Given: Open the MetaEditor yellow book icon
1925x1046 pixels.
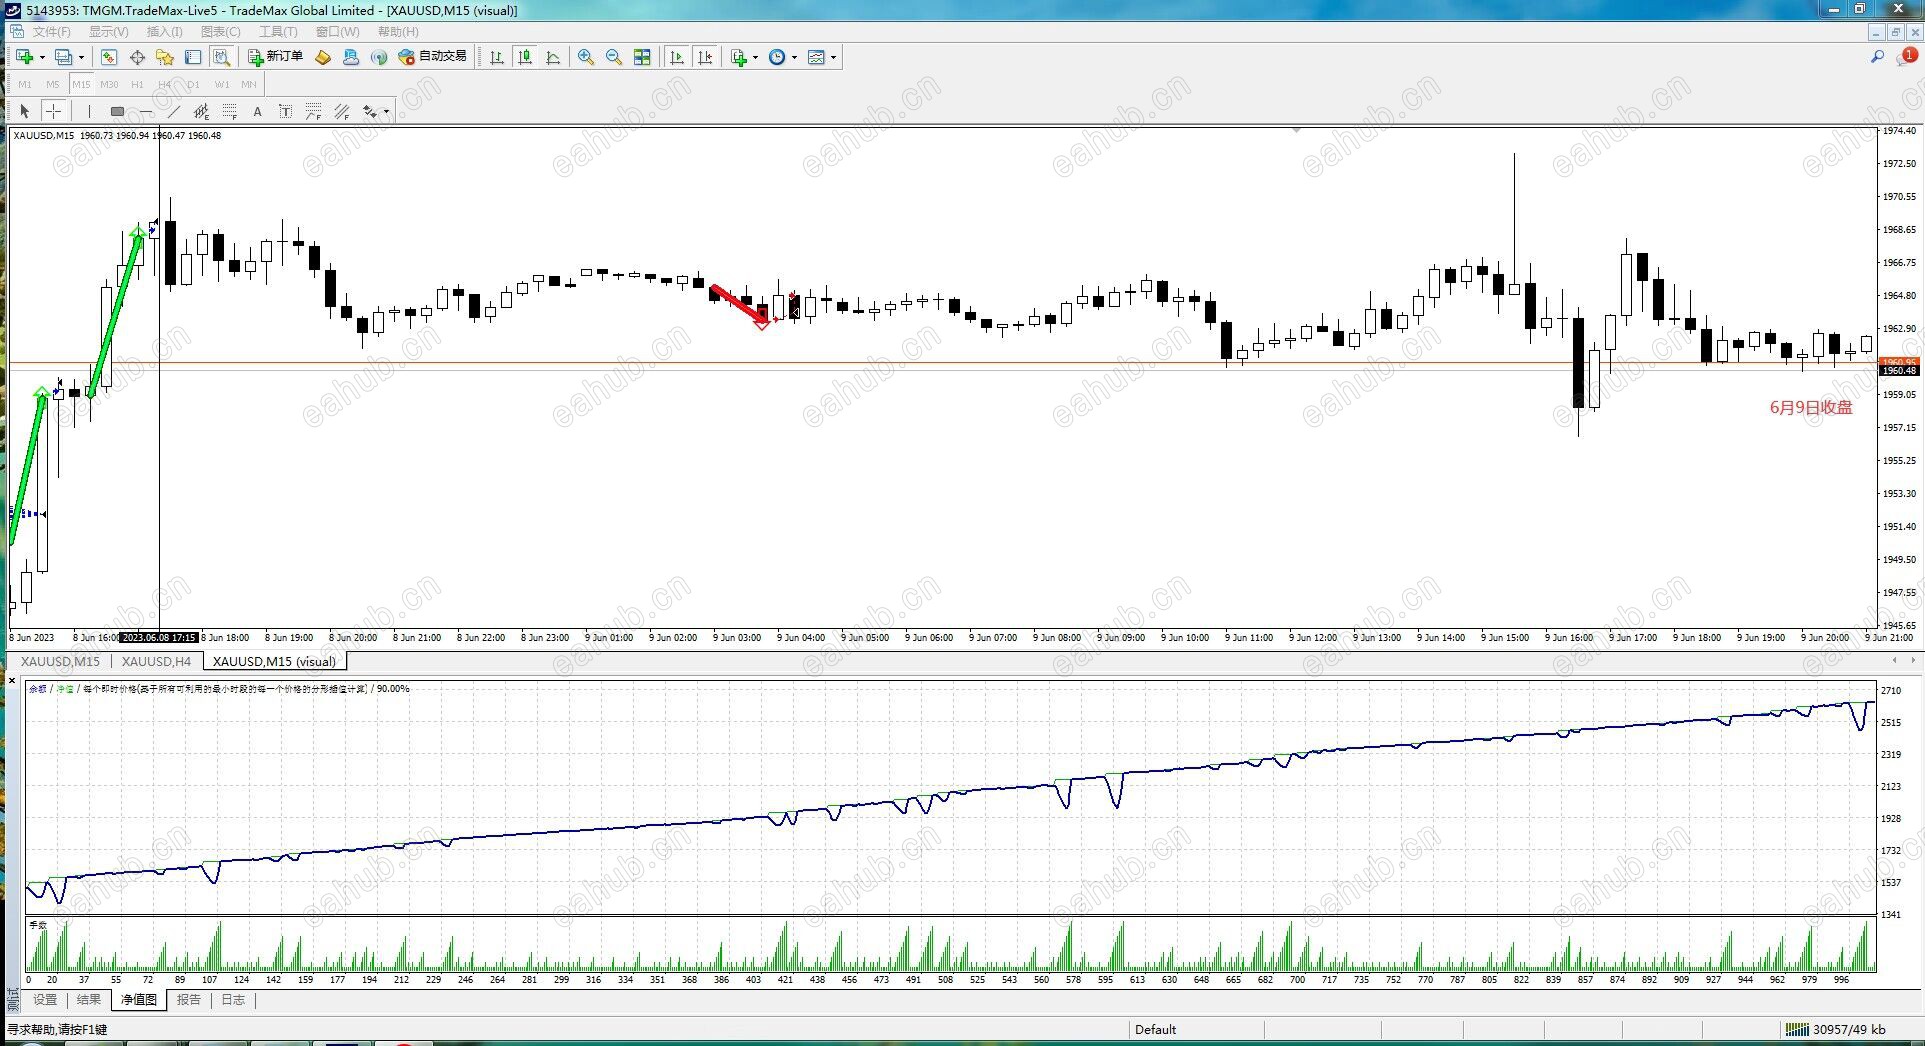Looking at the screenshot, I should click(x=323, y=57).
